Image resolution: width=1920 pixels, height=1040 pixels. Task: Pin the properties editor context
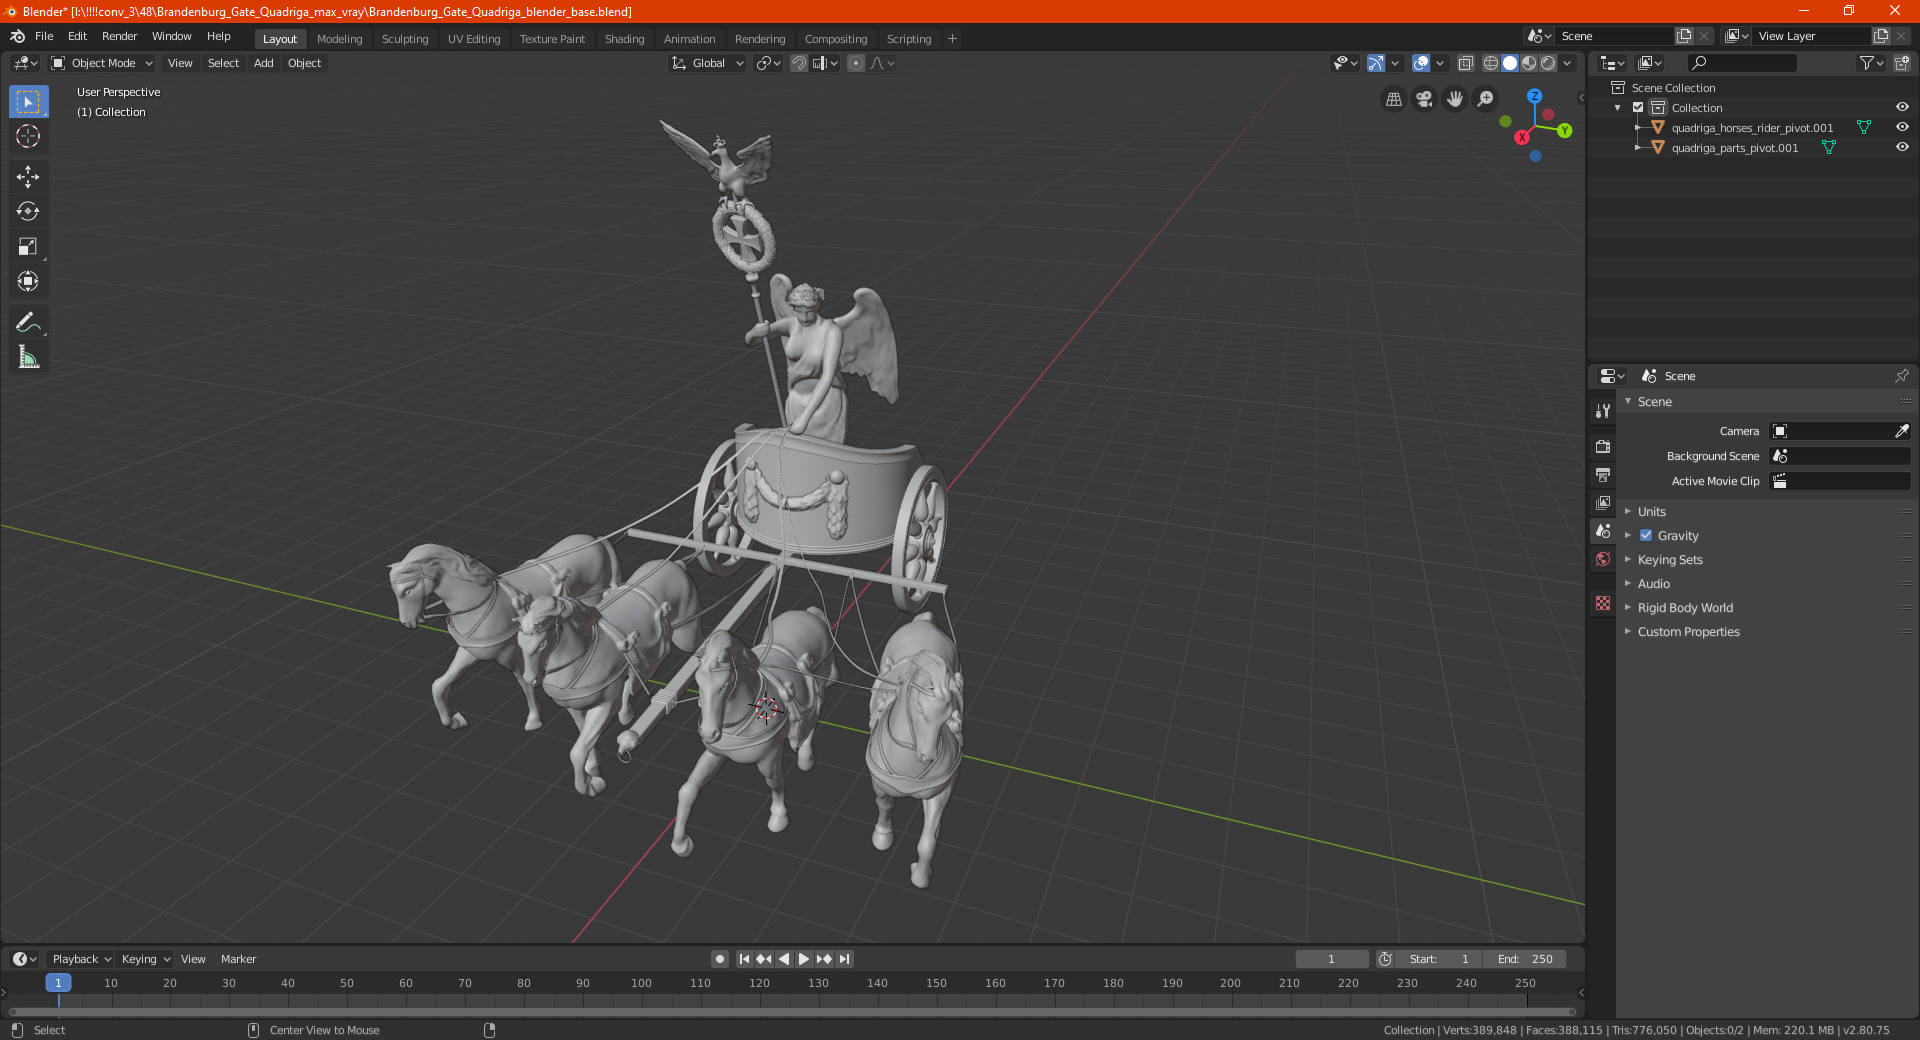pos(1901,376)
